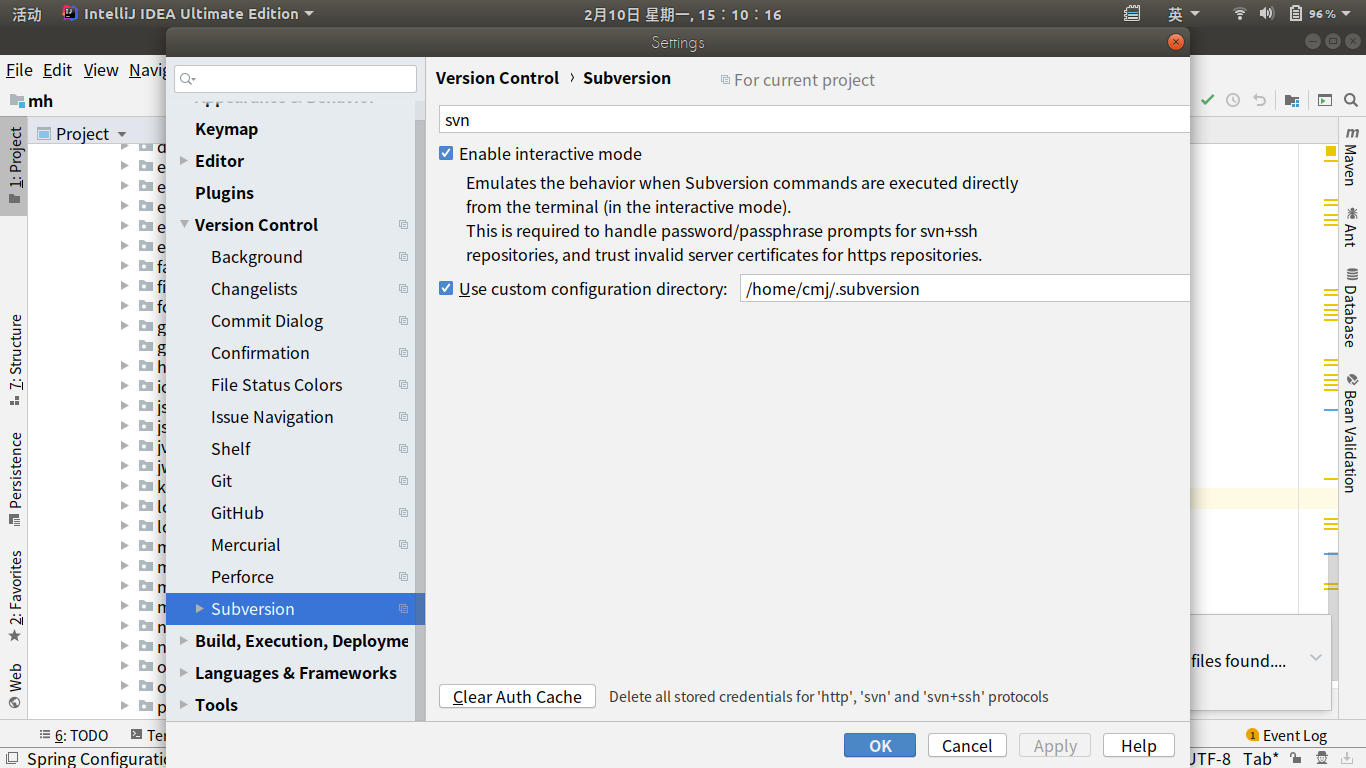Open the input method 英 dropdown
This screenshot has height=768, width=1366.
point(1183,14)
